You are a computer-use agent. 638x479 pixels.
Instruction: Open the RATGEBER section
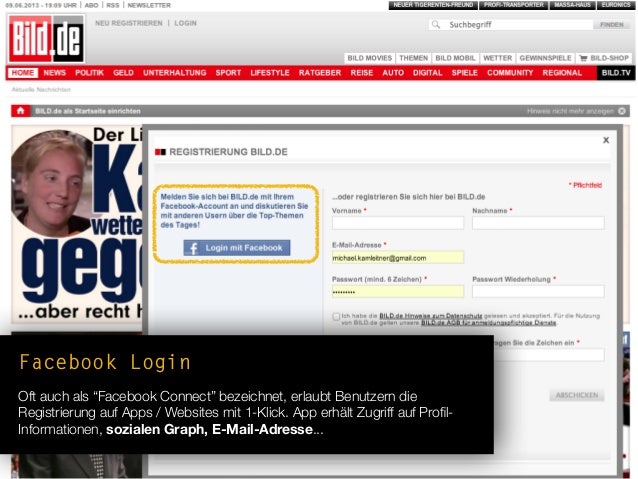(320, 73)
